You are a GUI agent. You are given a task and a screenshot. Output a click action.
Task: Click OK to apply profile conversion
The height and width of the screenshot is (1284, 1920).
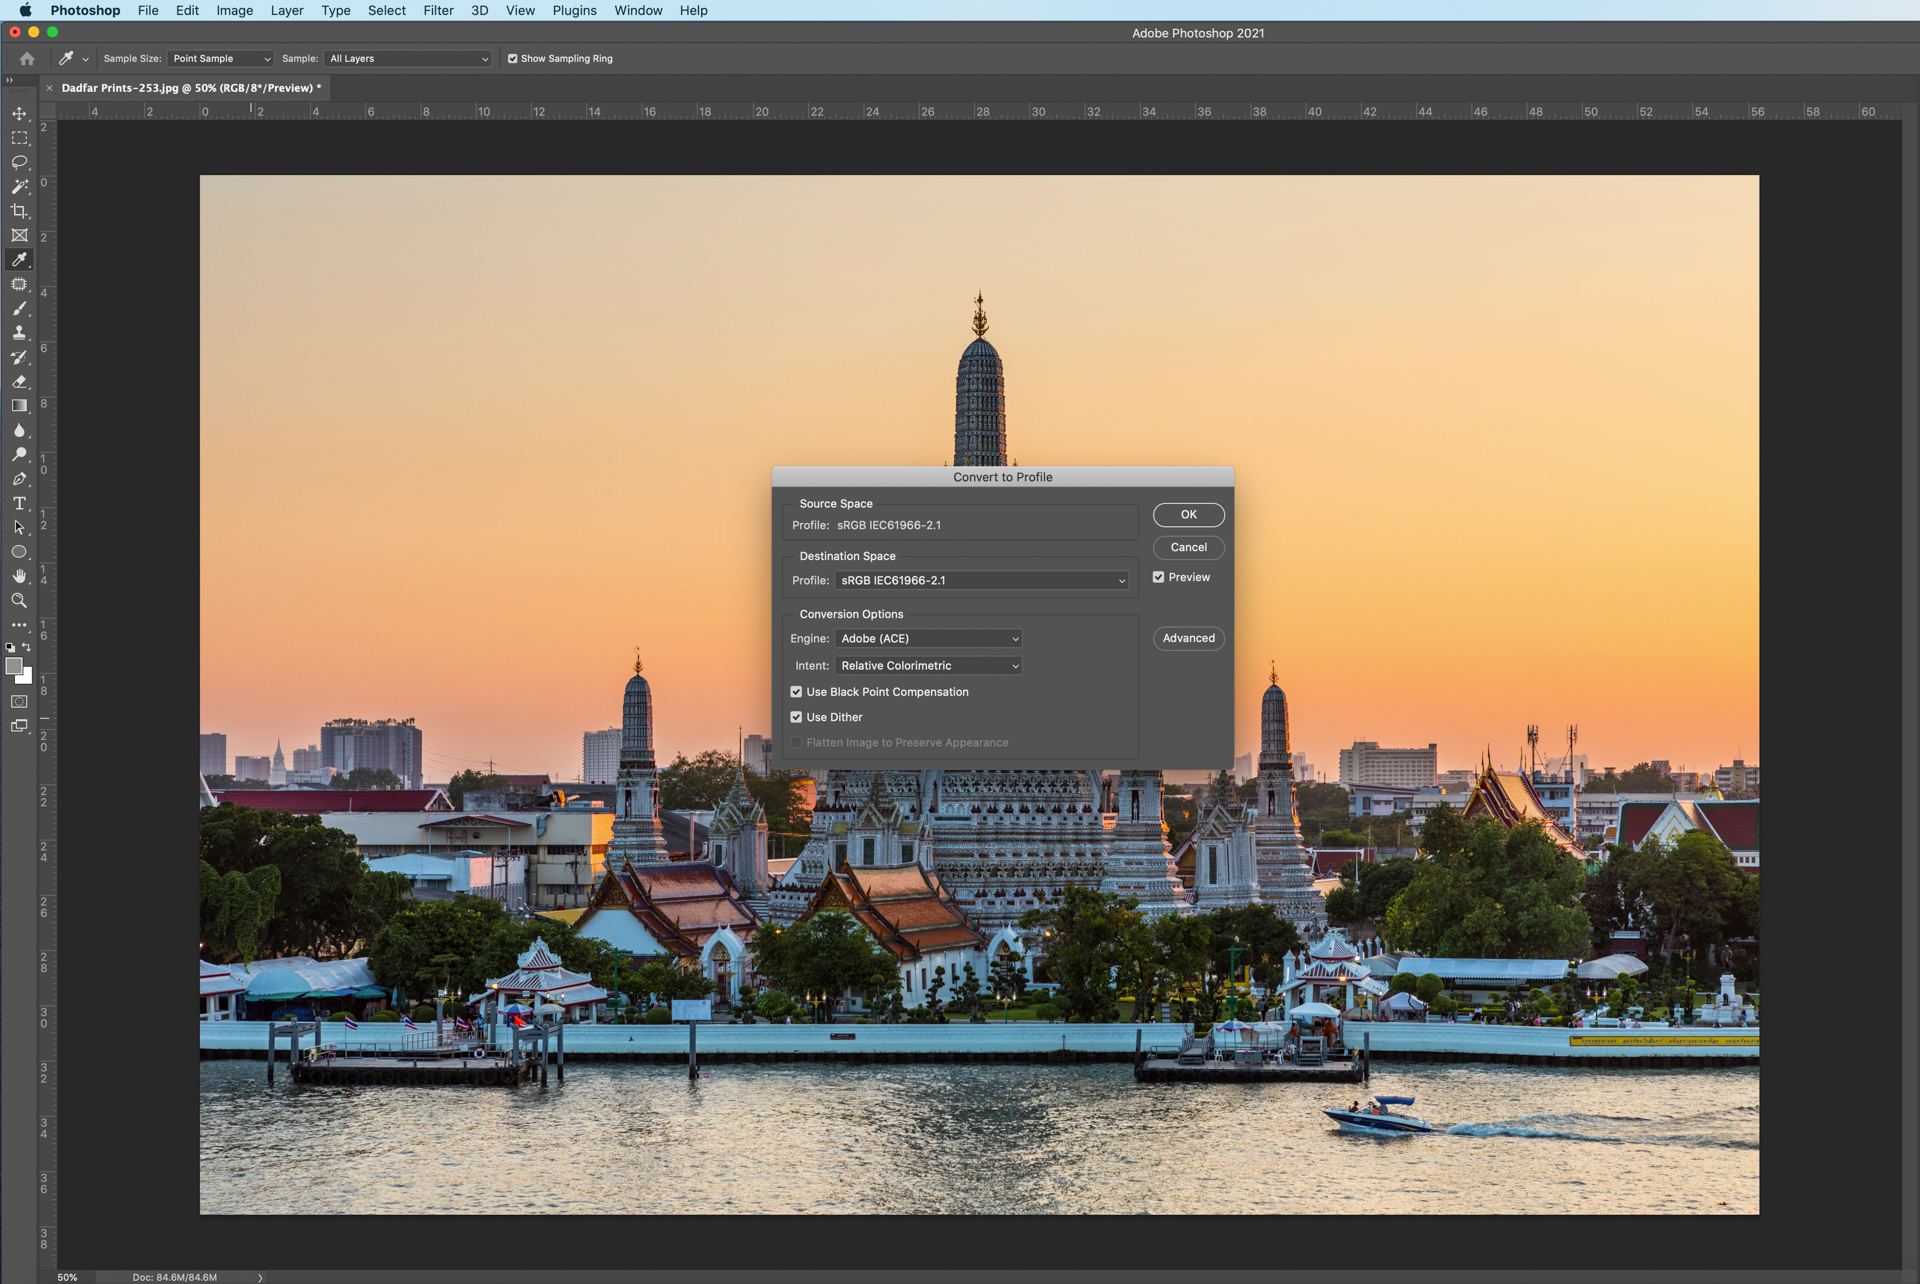tap(1186, 514)
